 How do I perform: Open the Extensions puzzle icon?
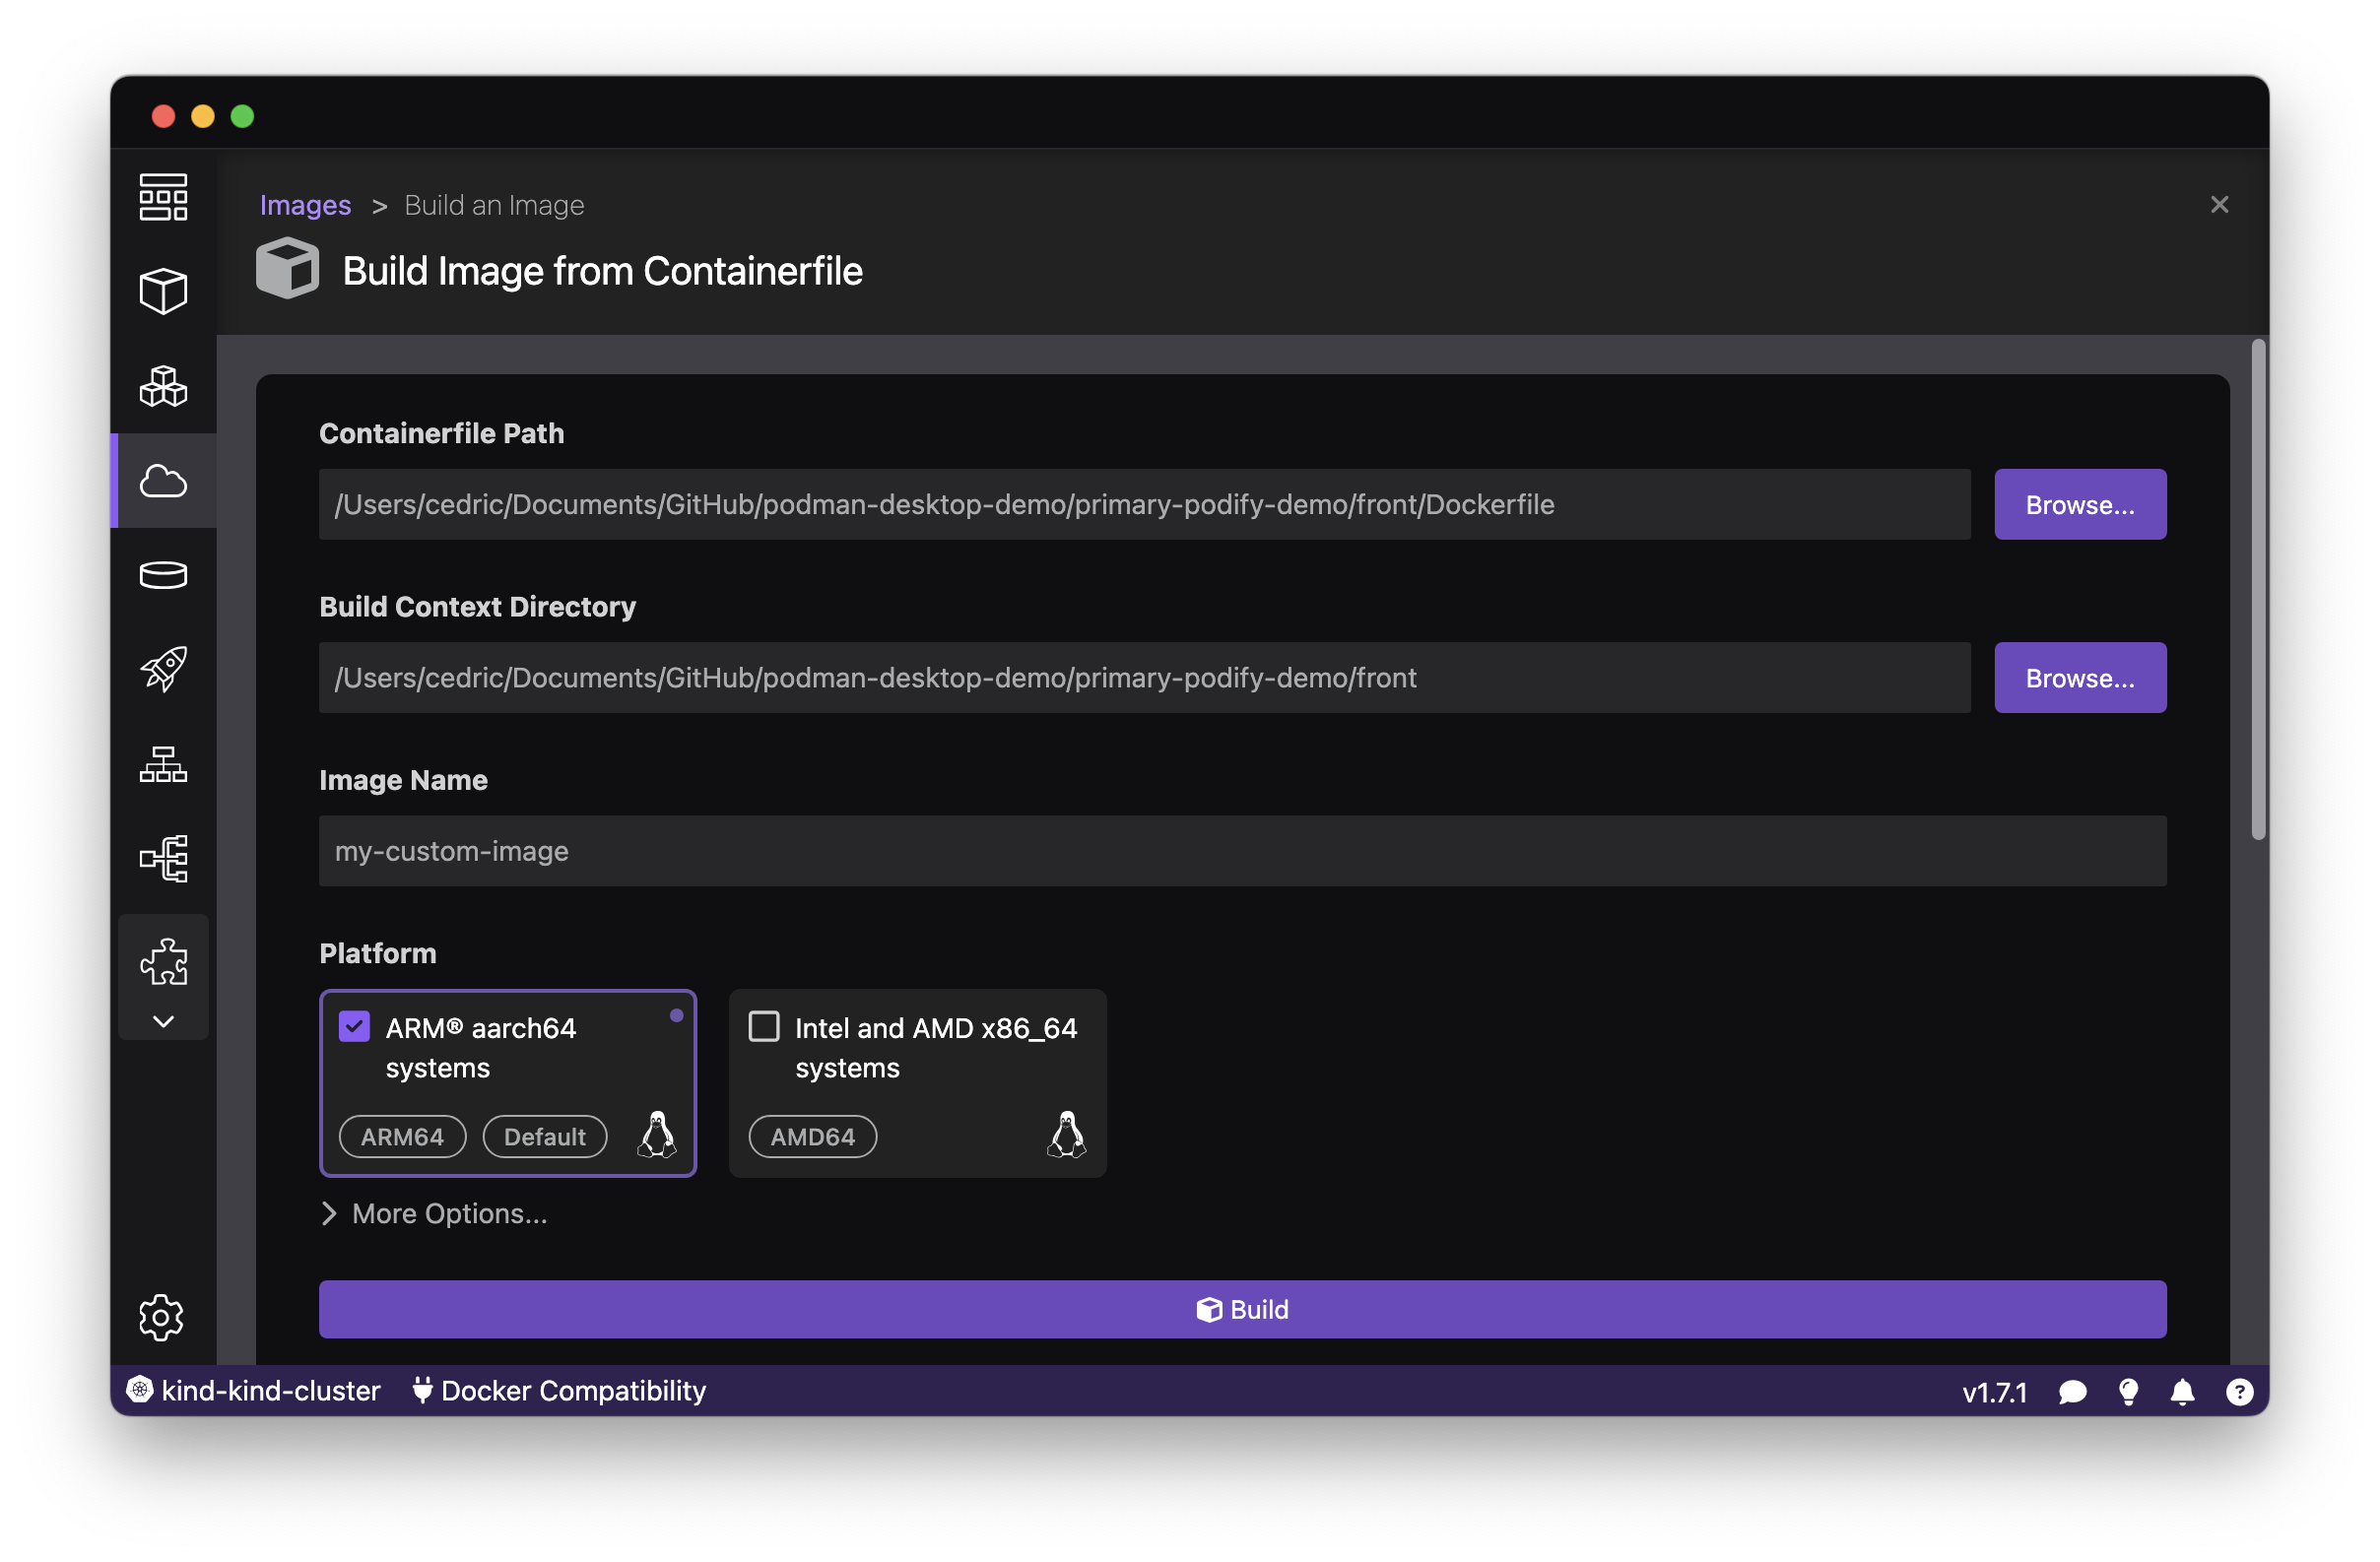[163, 960]
